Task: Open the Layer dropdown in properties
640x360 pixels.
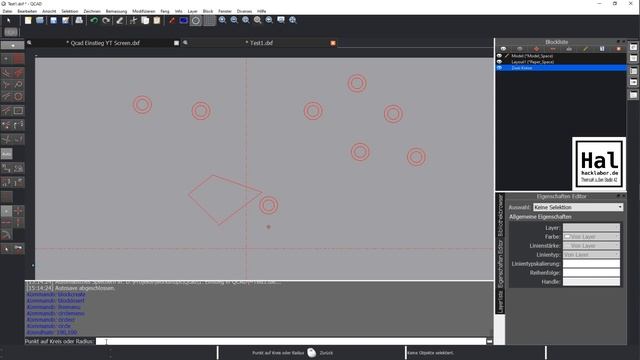Action: [591, 228]
